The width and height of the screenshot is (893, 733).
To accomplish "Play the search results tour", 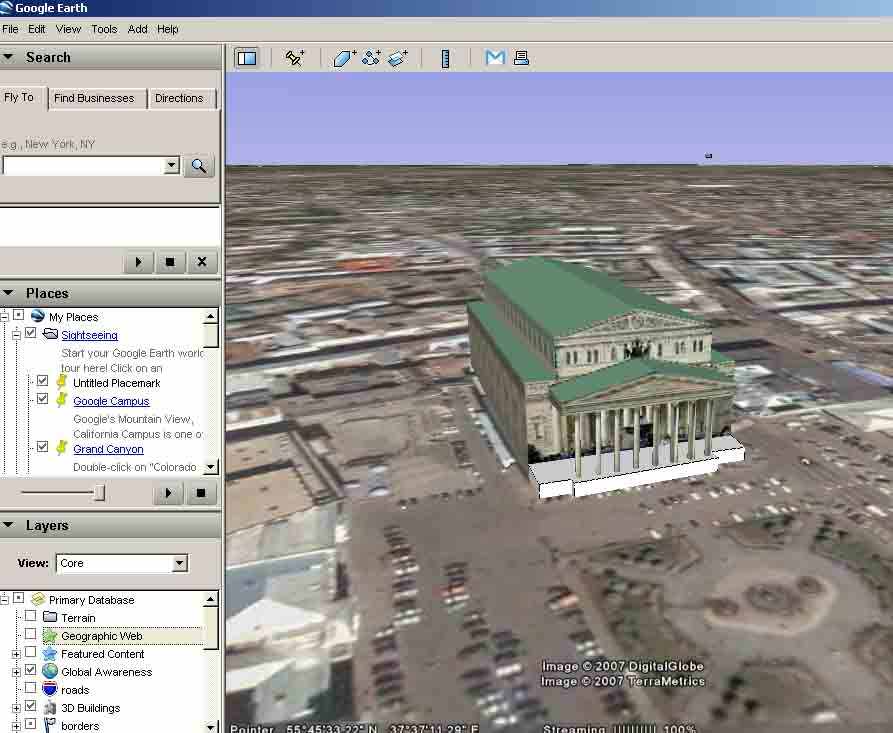I will tap(138, 262).
